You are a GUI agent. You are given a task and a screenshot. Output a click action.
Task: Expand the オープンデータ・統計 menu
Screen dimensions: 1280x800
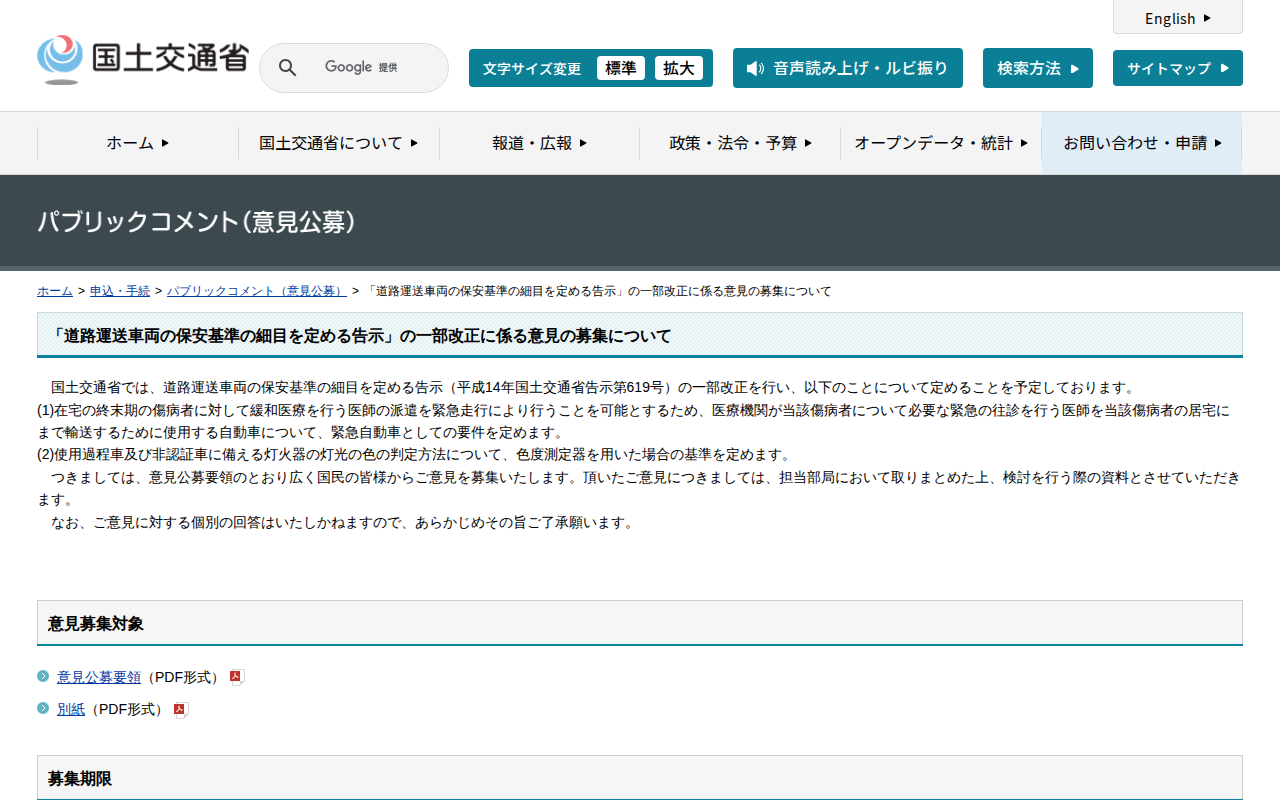[940, 143]
